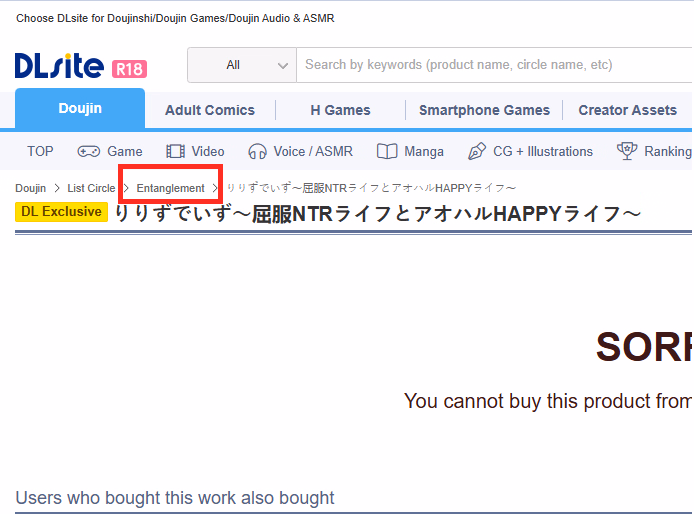The image size is (694, 514).
Task: Switch to the Adult Comics tab
Action: (210, 110)
